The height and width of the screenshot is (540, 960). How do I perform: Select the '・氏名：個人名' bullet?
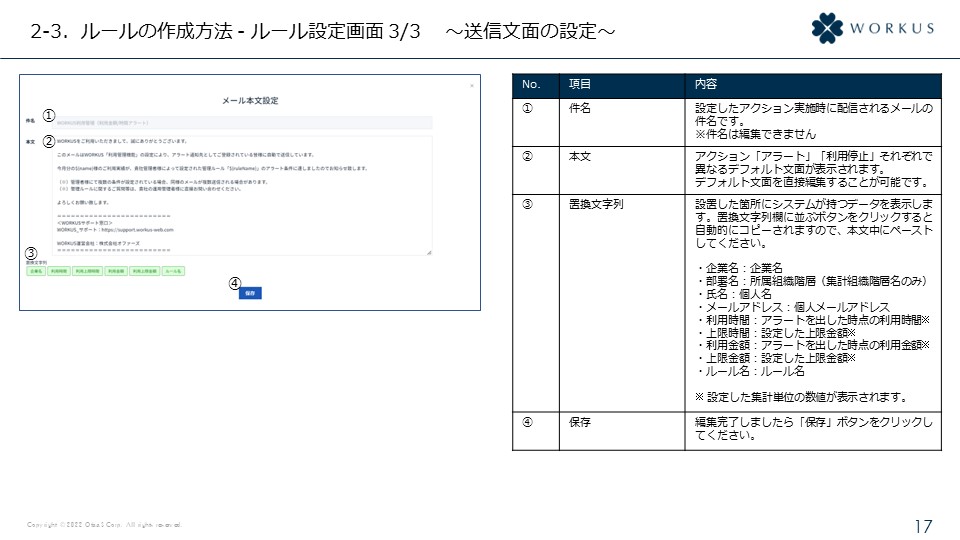(x=734, y=294)
